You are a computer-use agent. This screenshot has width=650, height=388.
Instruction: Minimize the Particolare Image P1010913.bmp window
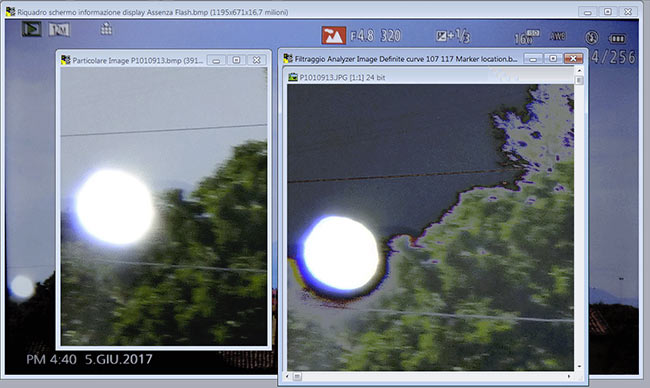point(216,61)
